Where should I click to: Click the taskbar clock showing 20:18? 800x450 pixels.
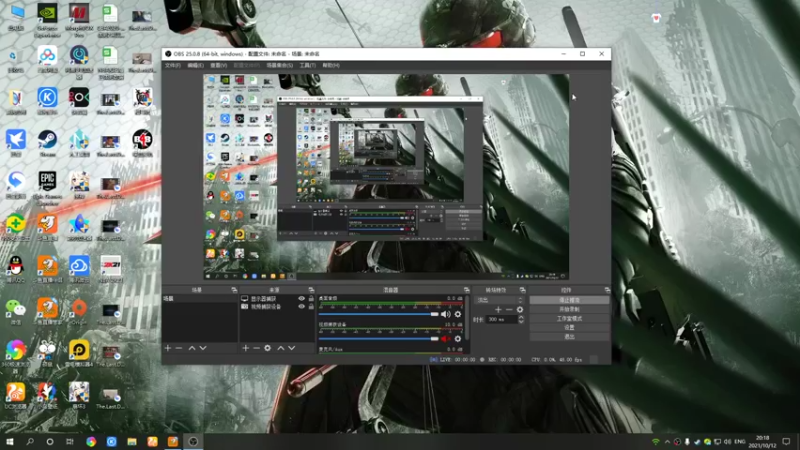pyautogui.click(x=762, y=441)
